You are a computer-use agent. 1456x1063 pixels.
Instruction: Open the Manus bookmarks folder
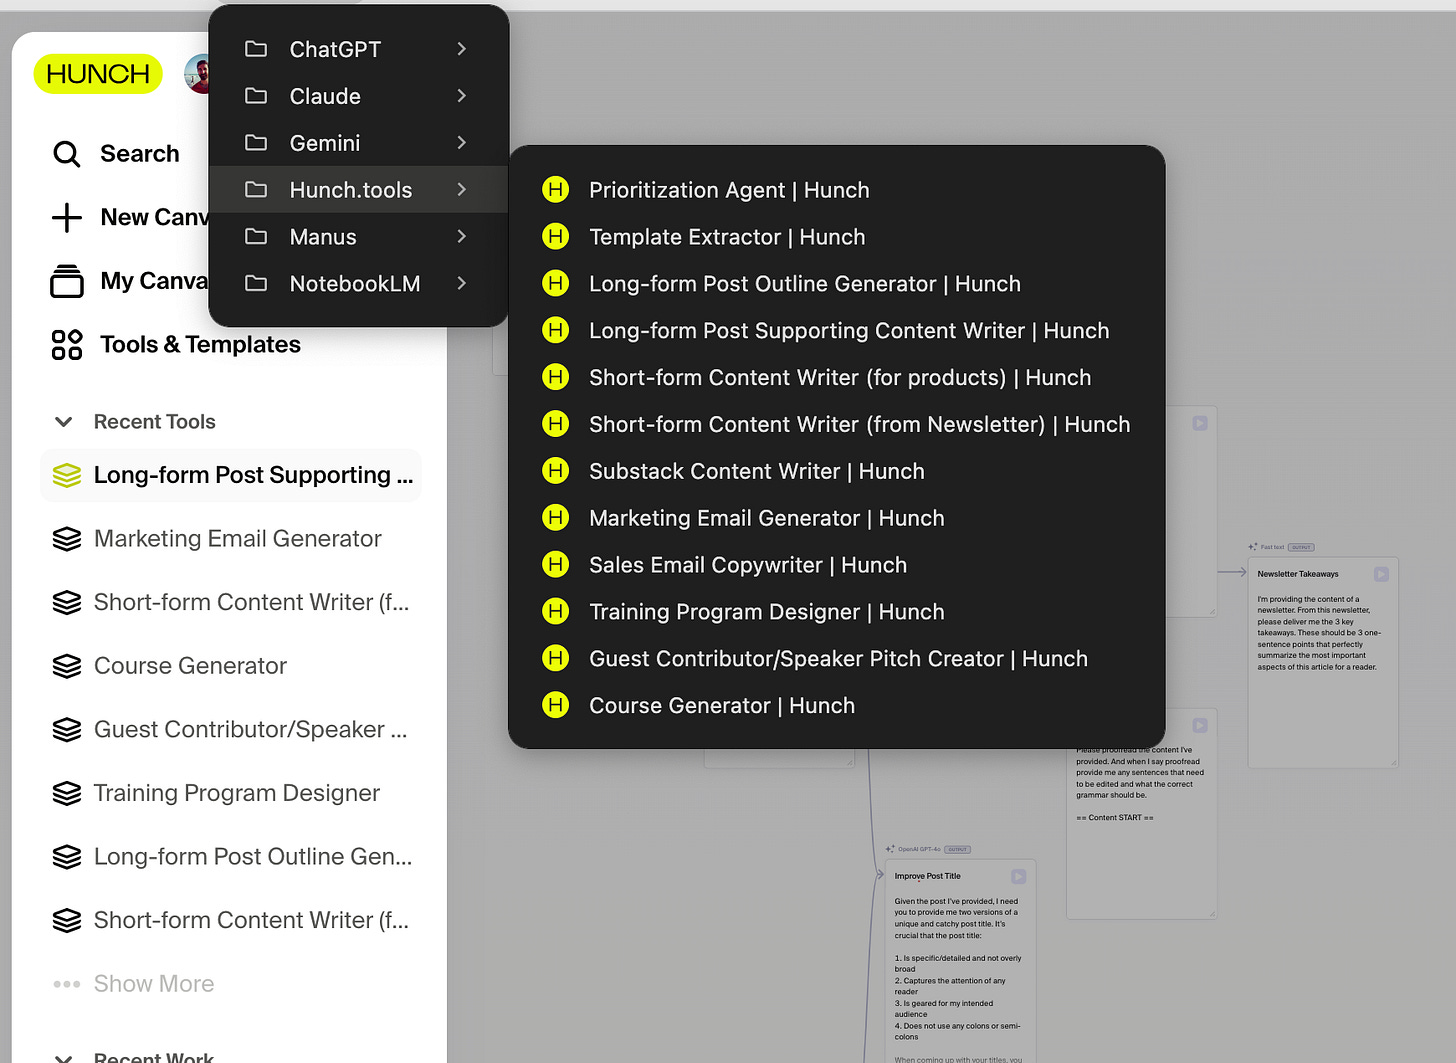click(x=359, y=237)
